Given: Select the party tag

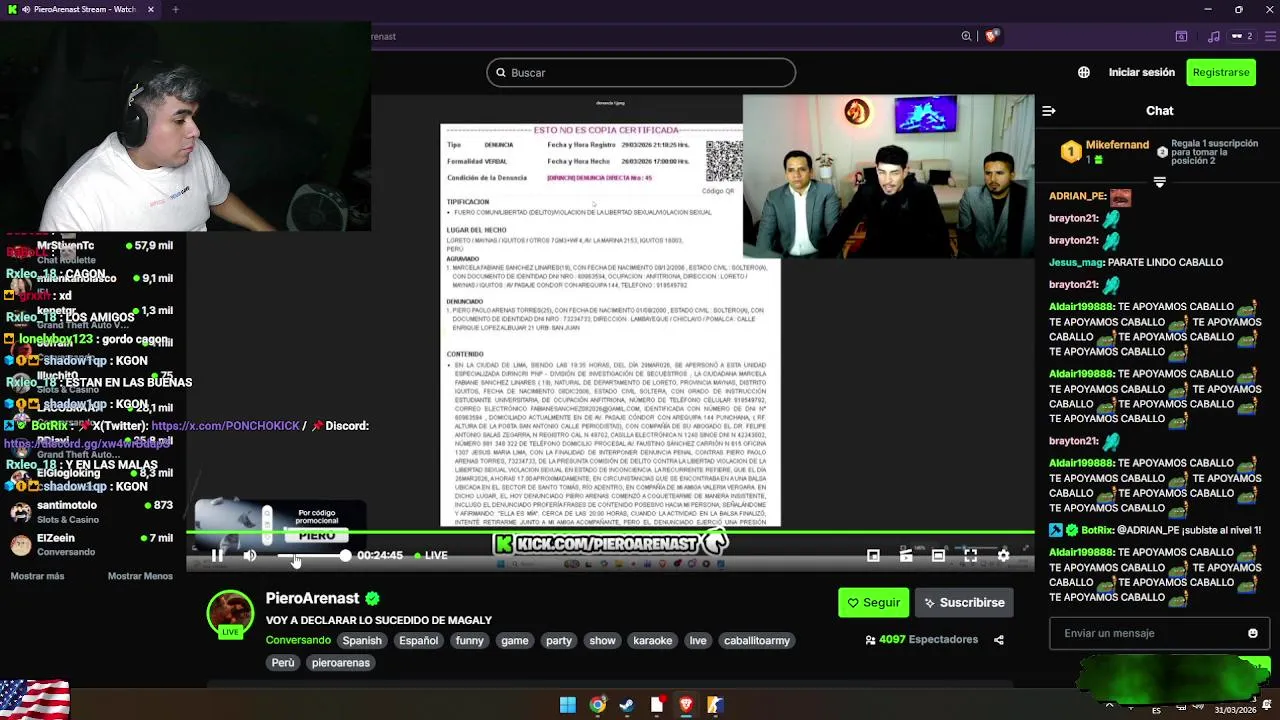Looking at the screenshot, I should 559,640.
